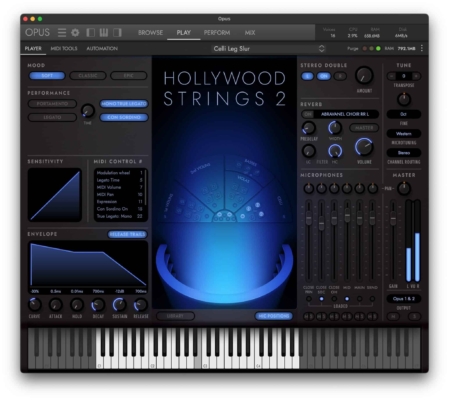Click the Stereo Double Amount knob
The image size is (449, 400).
(364, 75)
